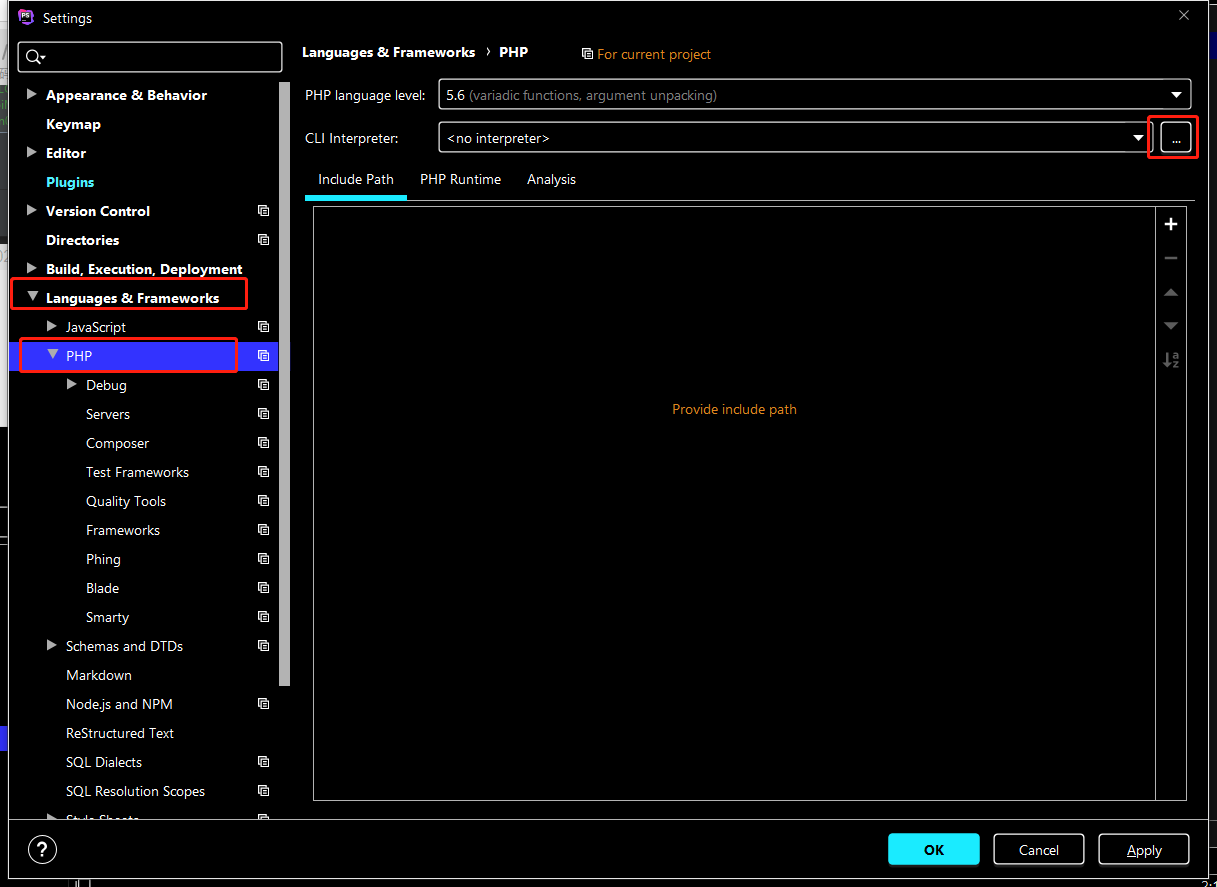The image size is (1217, 887).
Task: Click project-level icon next to Phing
Action: tap(264, 559)
